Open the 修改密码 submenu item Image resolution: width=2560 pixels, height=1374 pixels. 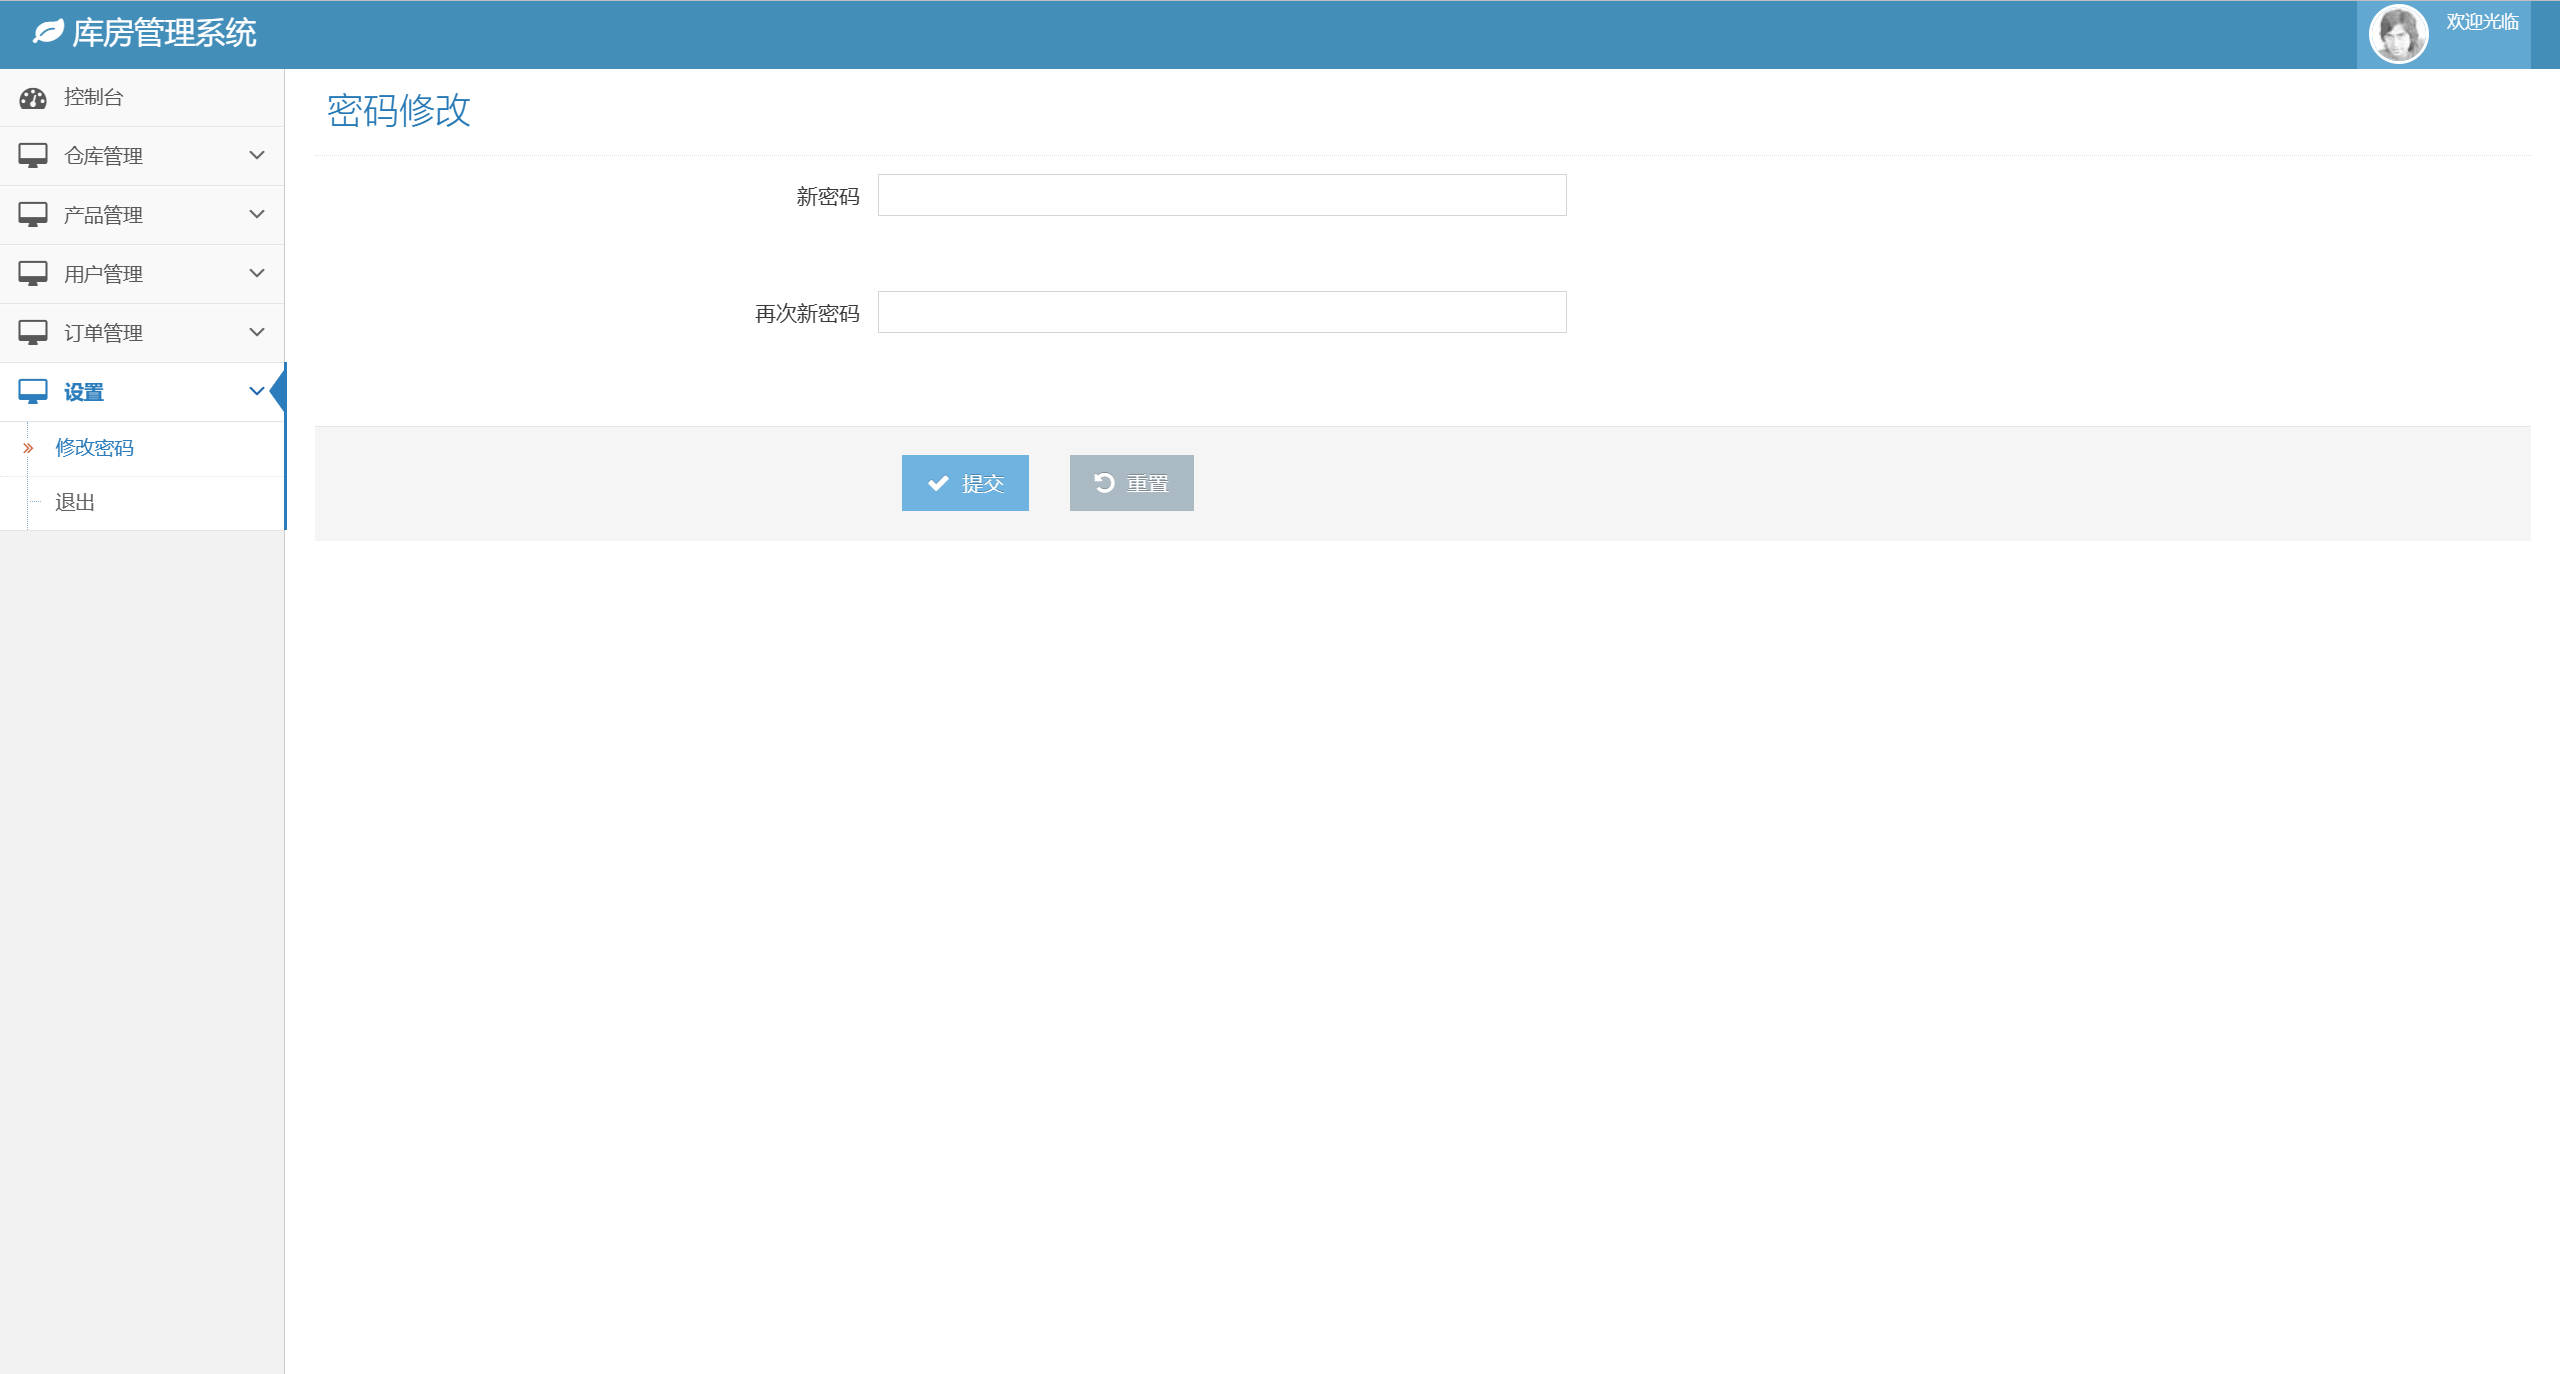(94, 448)
